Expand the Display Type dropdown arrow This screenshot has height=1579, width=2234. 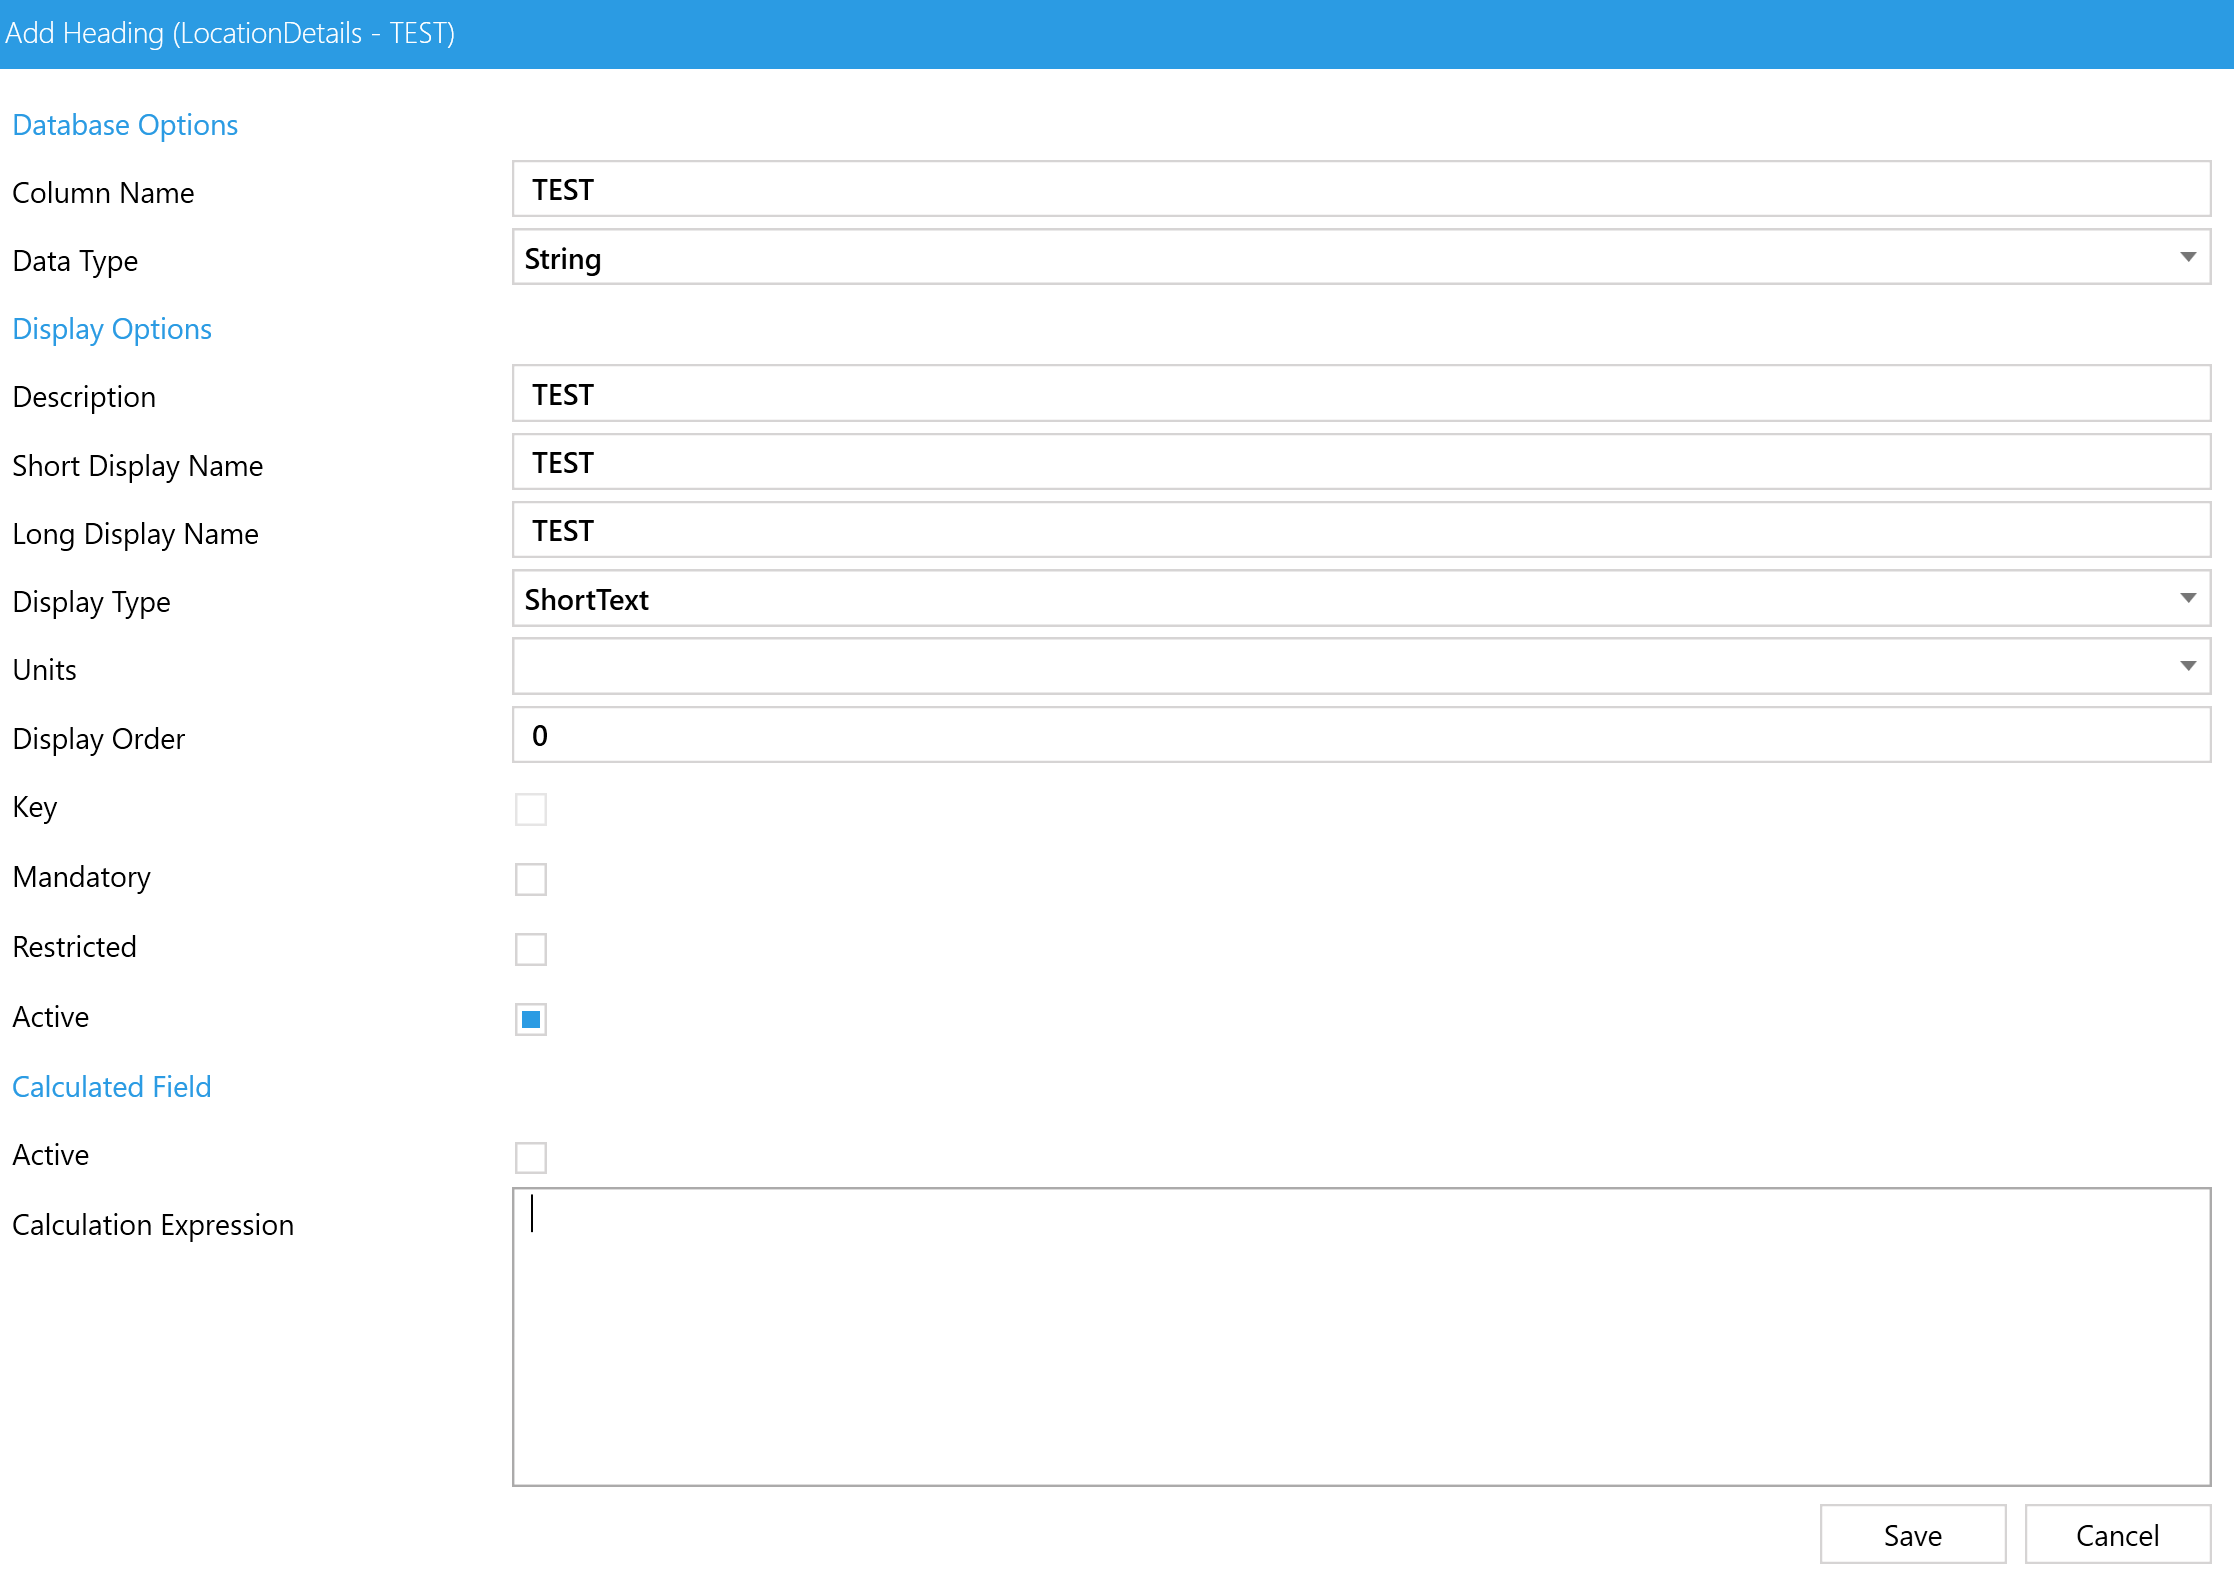click(2187, 599)
